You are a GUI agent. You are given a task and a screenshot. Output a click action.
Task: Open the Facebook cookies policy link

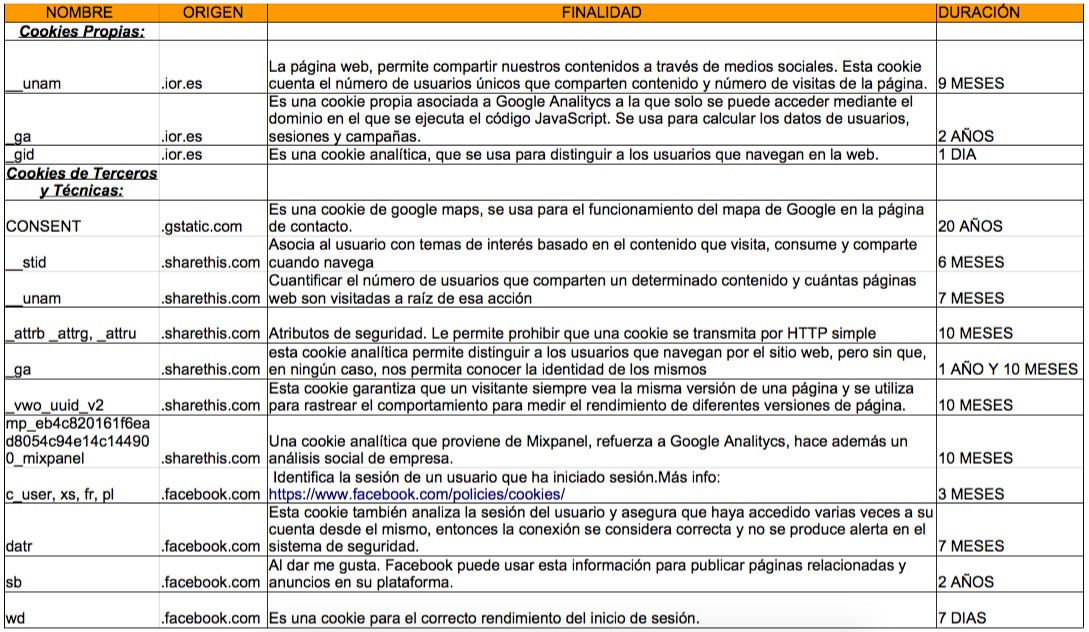click(x=417, y=494)
